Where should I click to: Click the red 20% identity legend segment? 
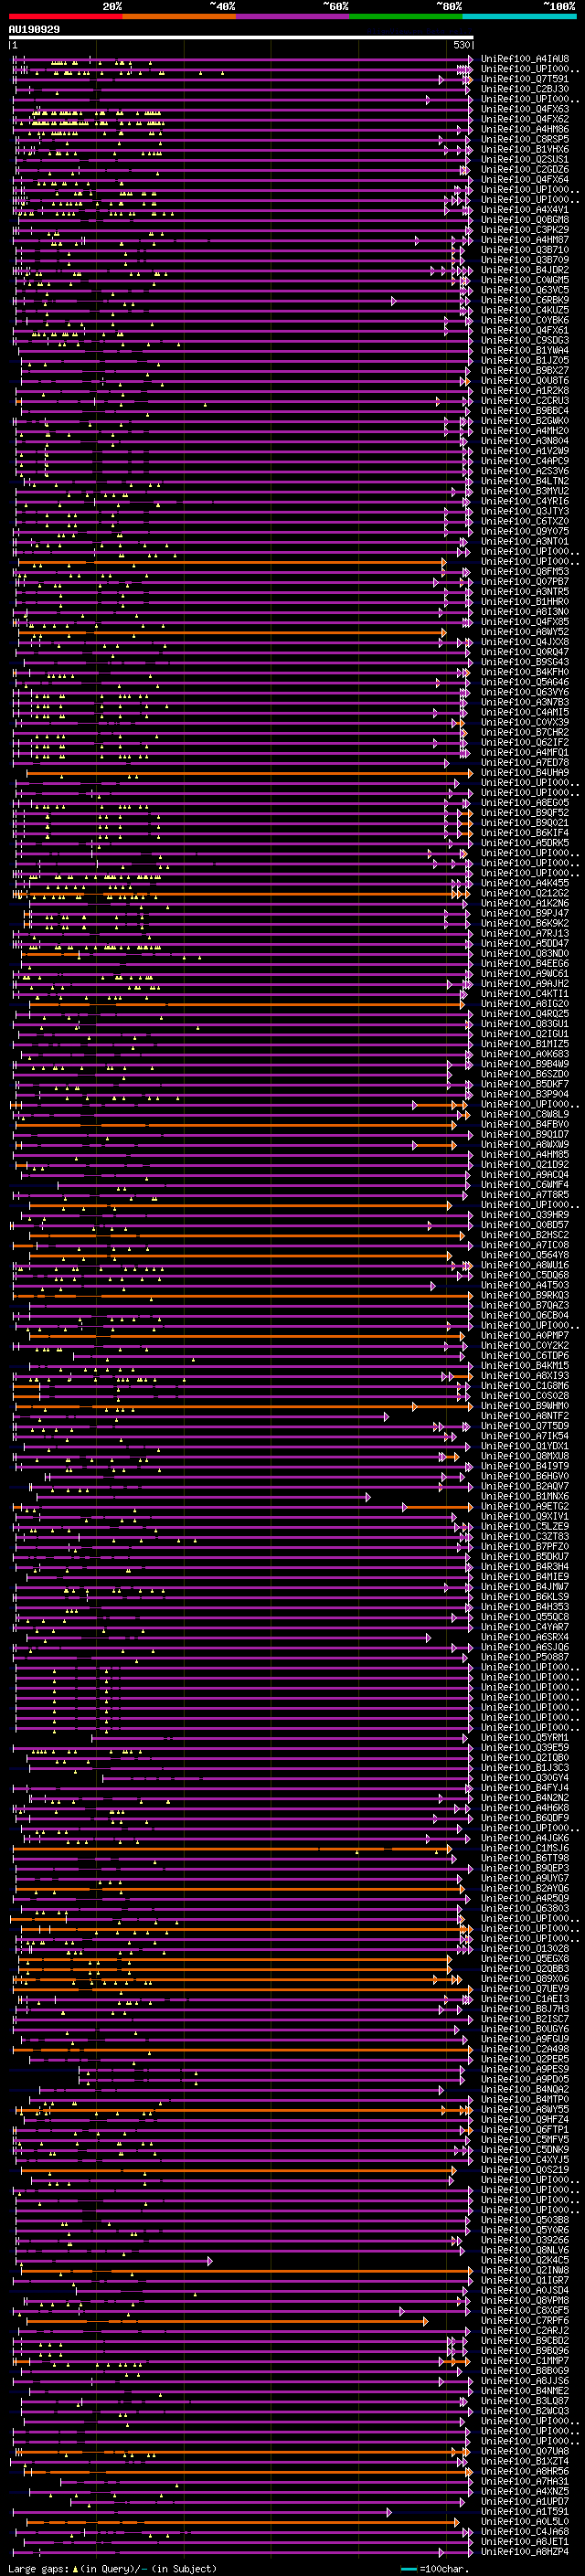65,17
